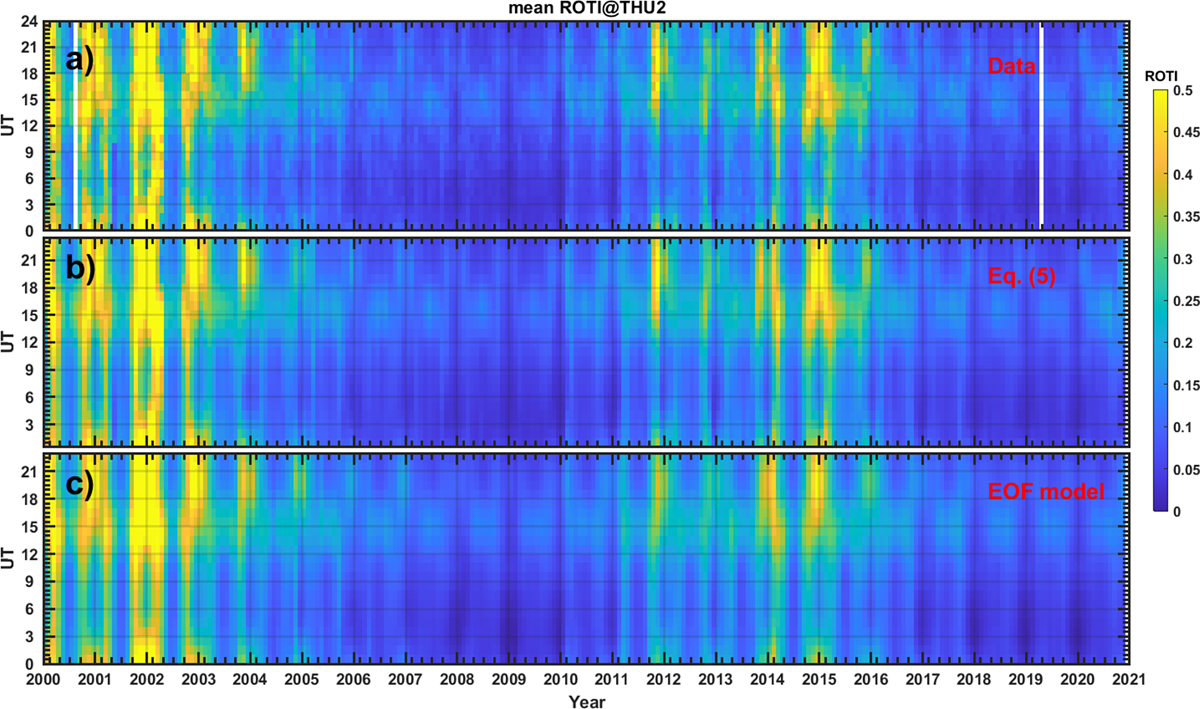Click the "2021" year tick label
This screenshot has height=709, width=1200.
(x=1129, y=681)
